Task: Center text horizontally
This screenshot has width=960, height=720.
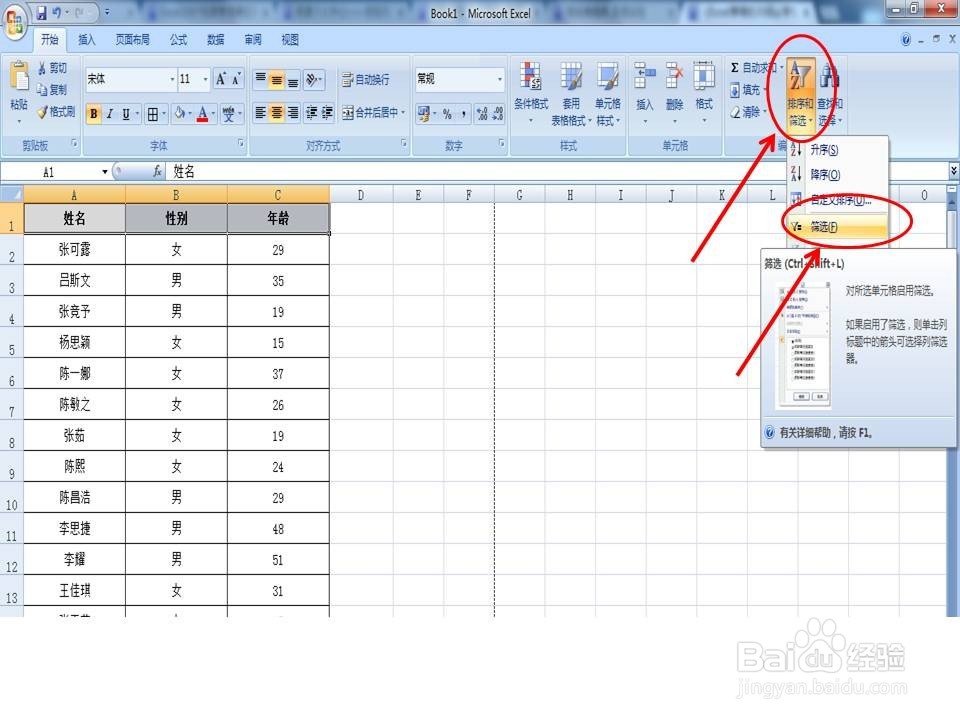Action: [x=277, y=113]
